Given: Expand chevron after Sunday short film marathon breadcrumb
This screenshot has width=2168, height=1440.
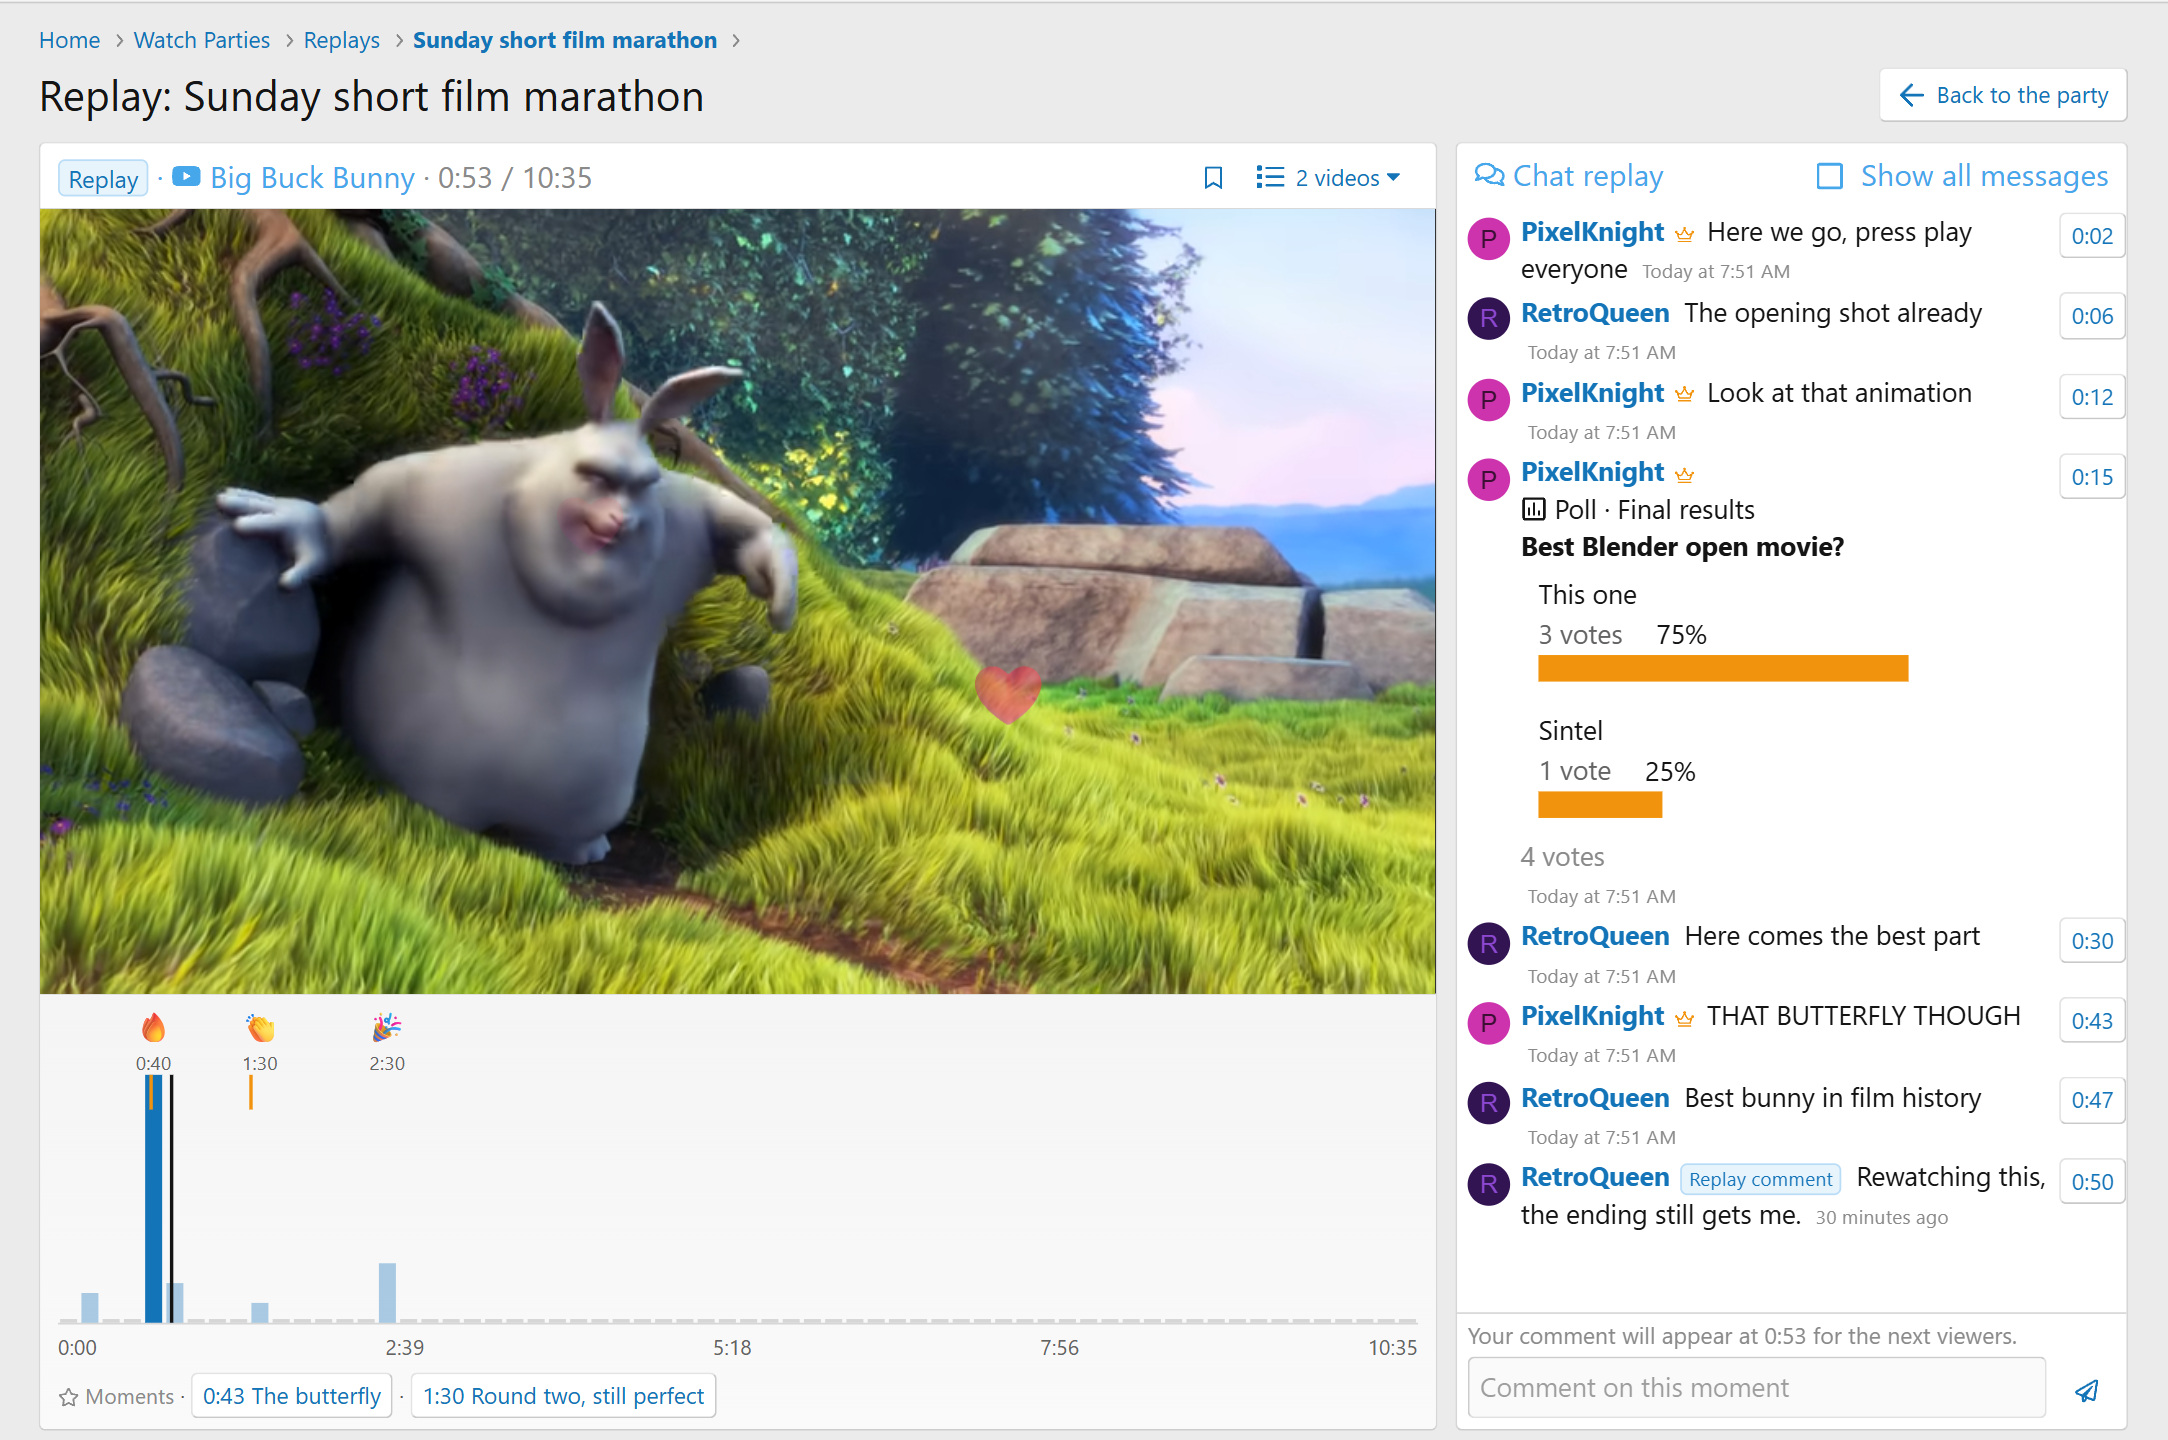Looking at the screenshot, I should coord(737,40).
